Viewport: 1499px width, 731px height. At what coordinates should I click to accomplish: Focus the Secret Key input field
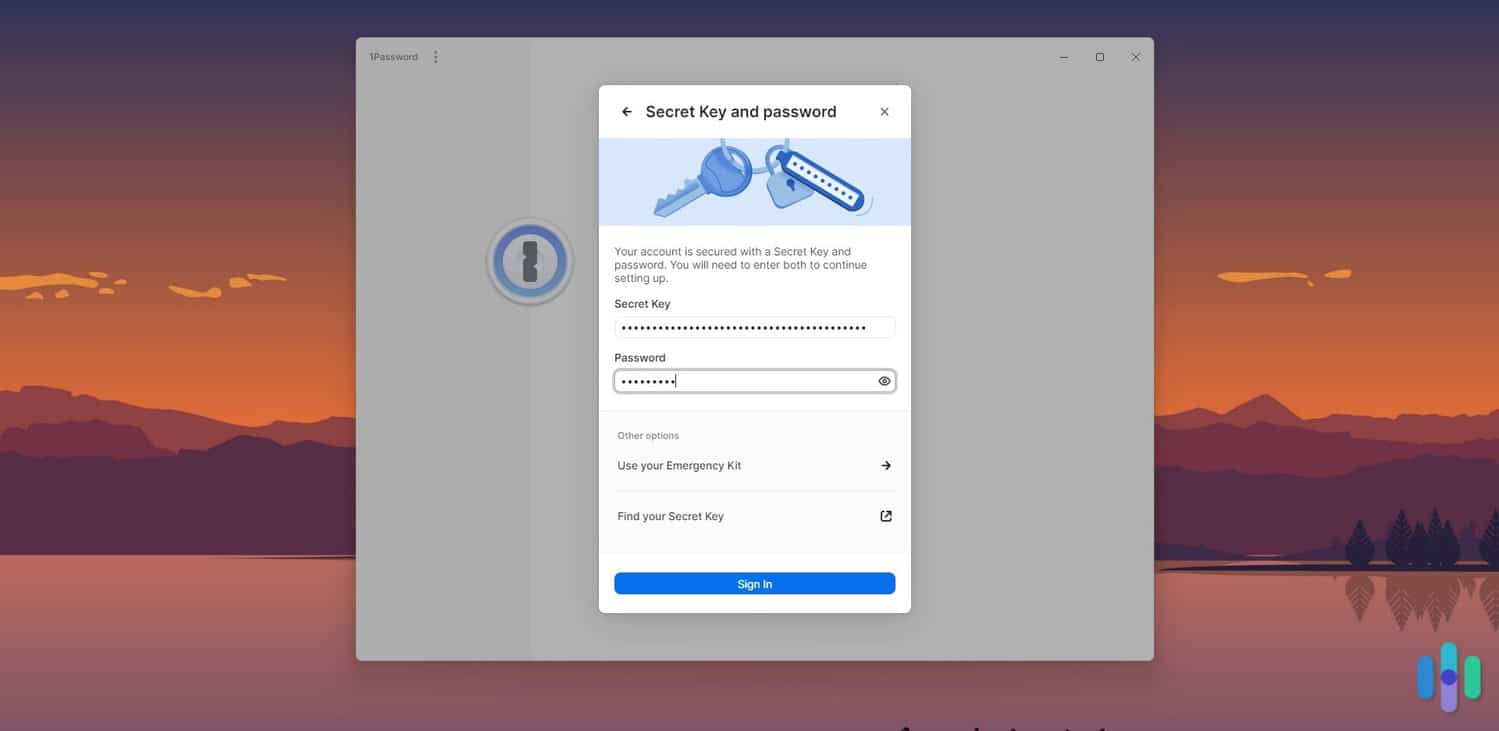coord(754,327)
